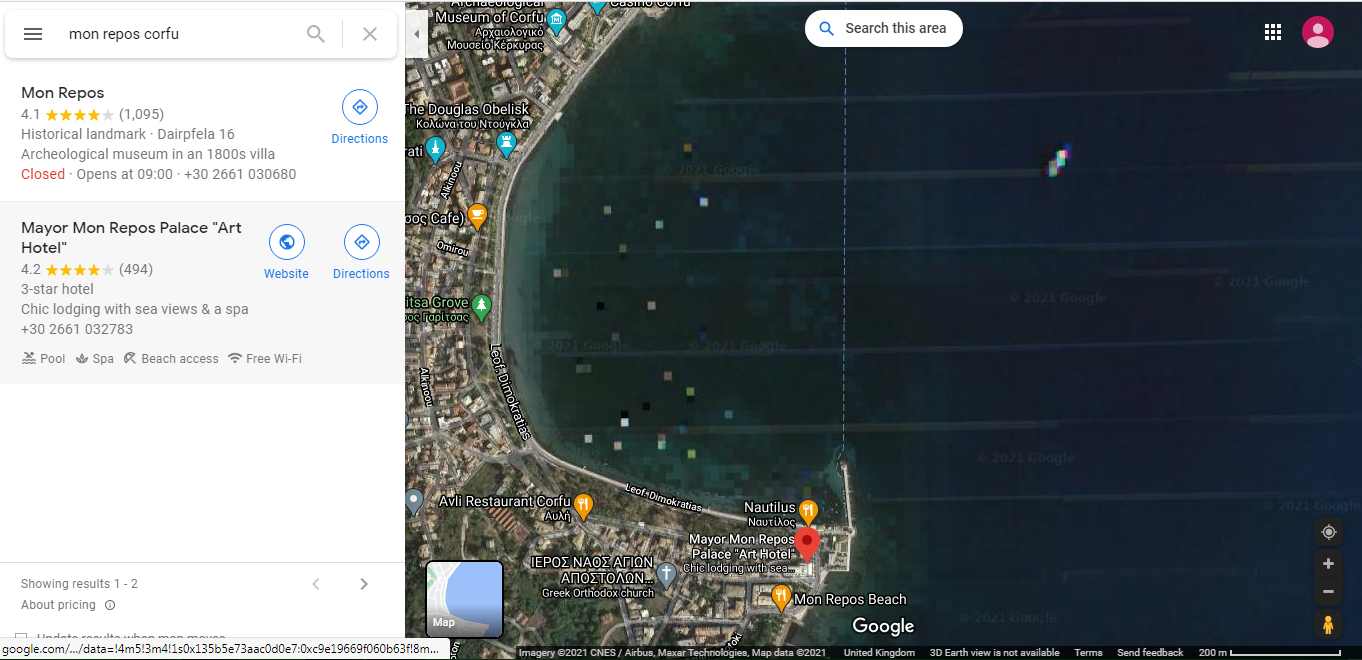Click the orange cafe cup marker
The image size is (1362, 660).
click(x=478, y=215)
